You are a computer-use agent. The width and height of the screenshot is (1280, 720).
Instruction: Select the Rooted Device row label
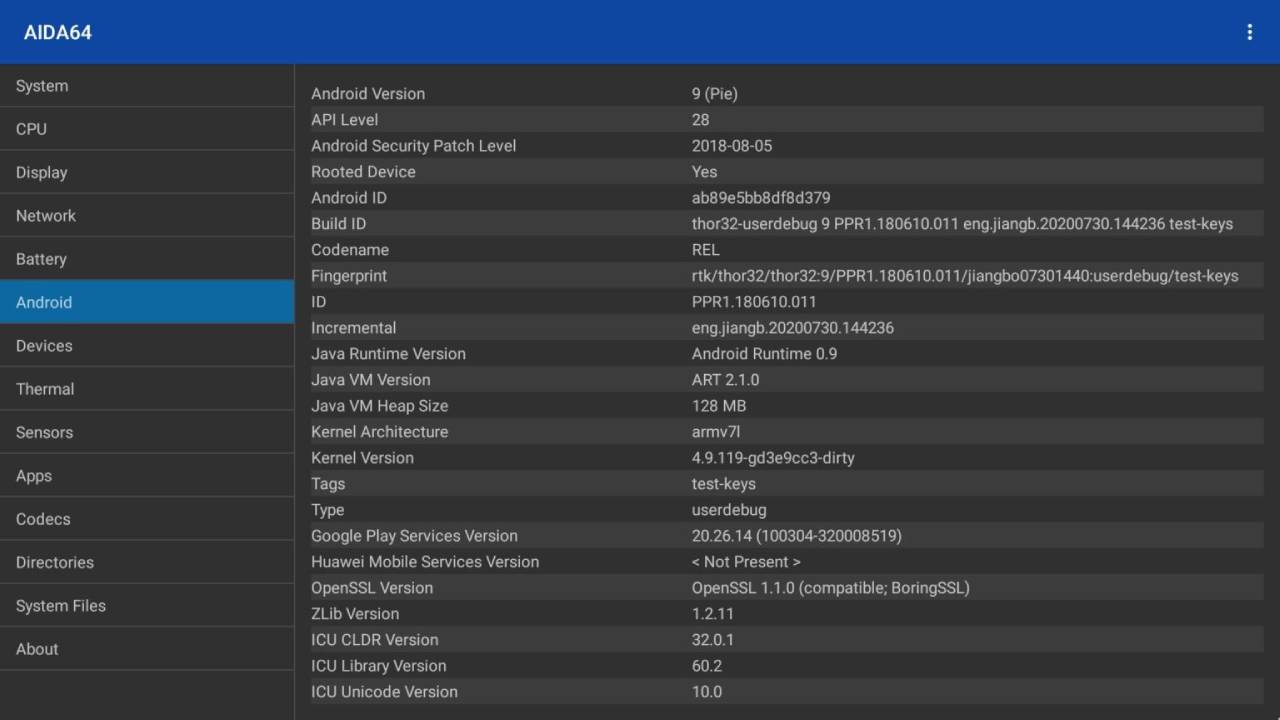[x=363, y=172]
